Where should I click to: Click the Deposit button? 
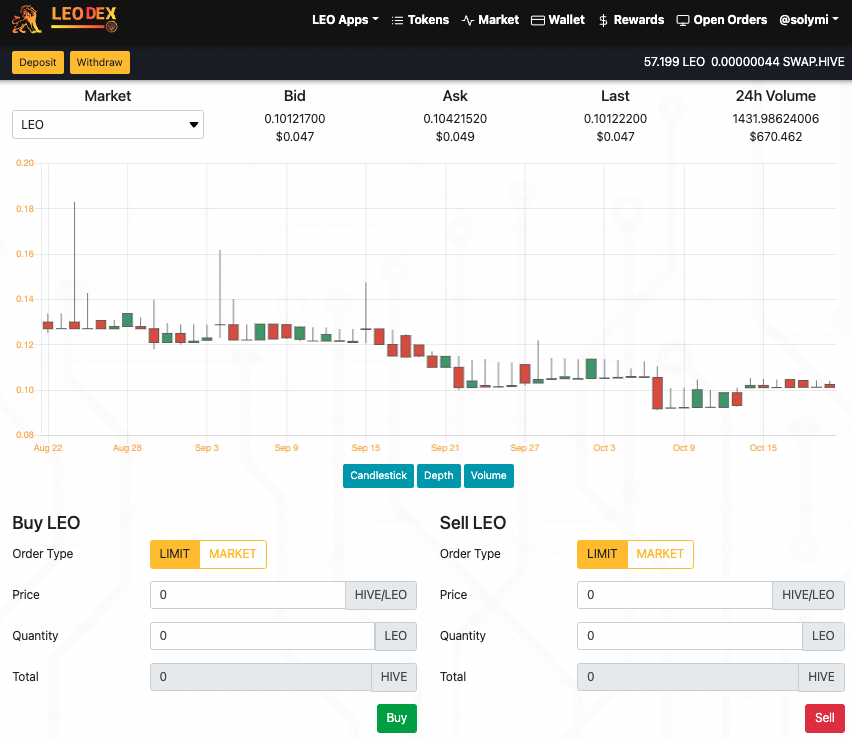38,62
